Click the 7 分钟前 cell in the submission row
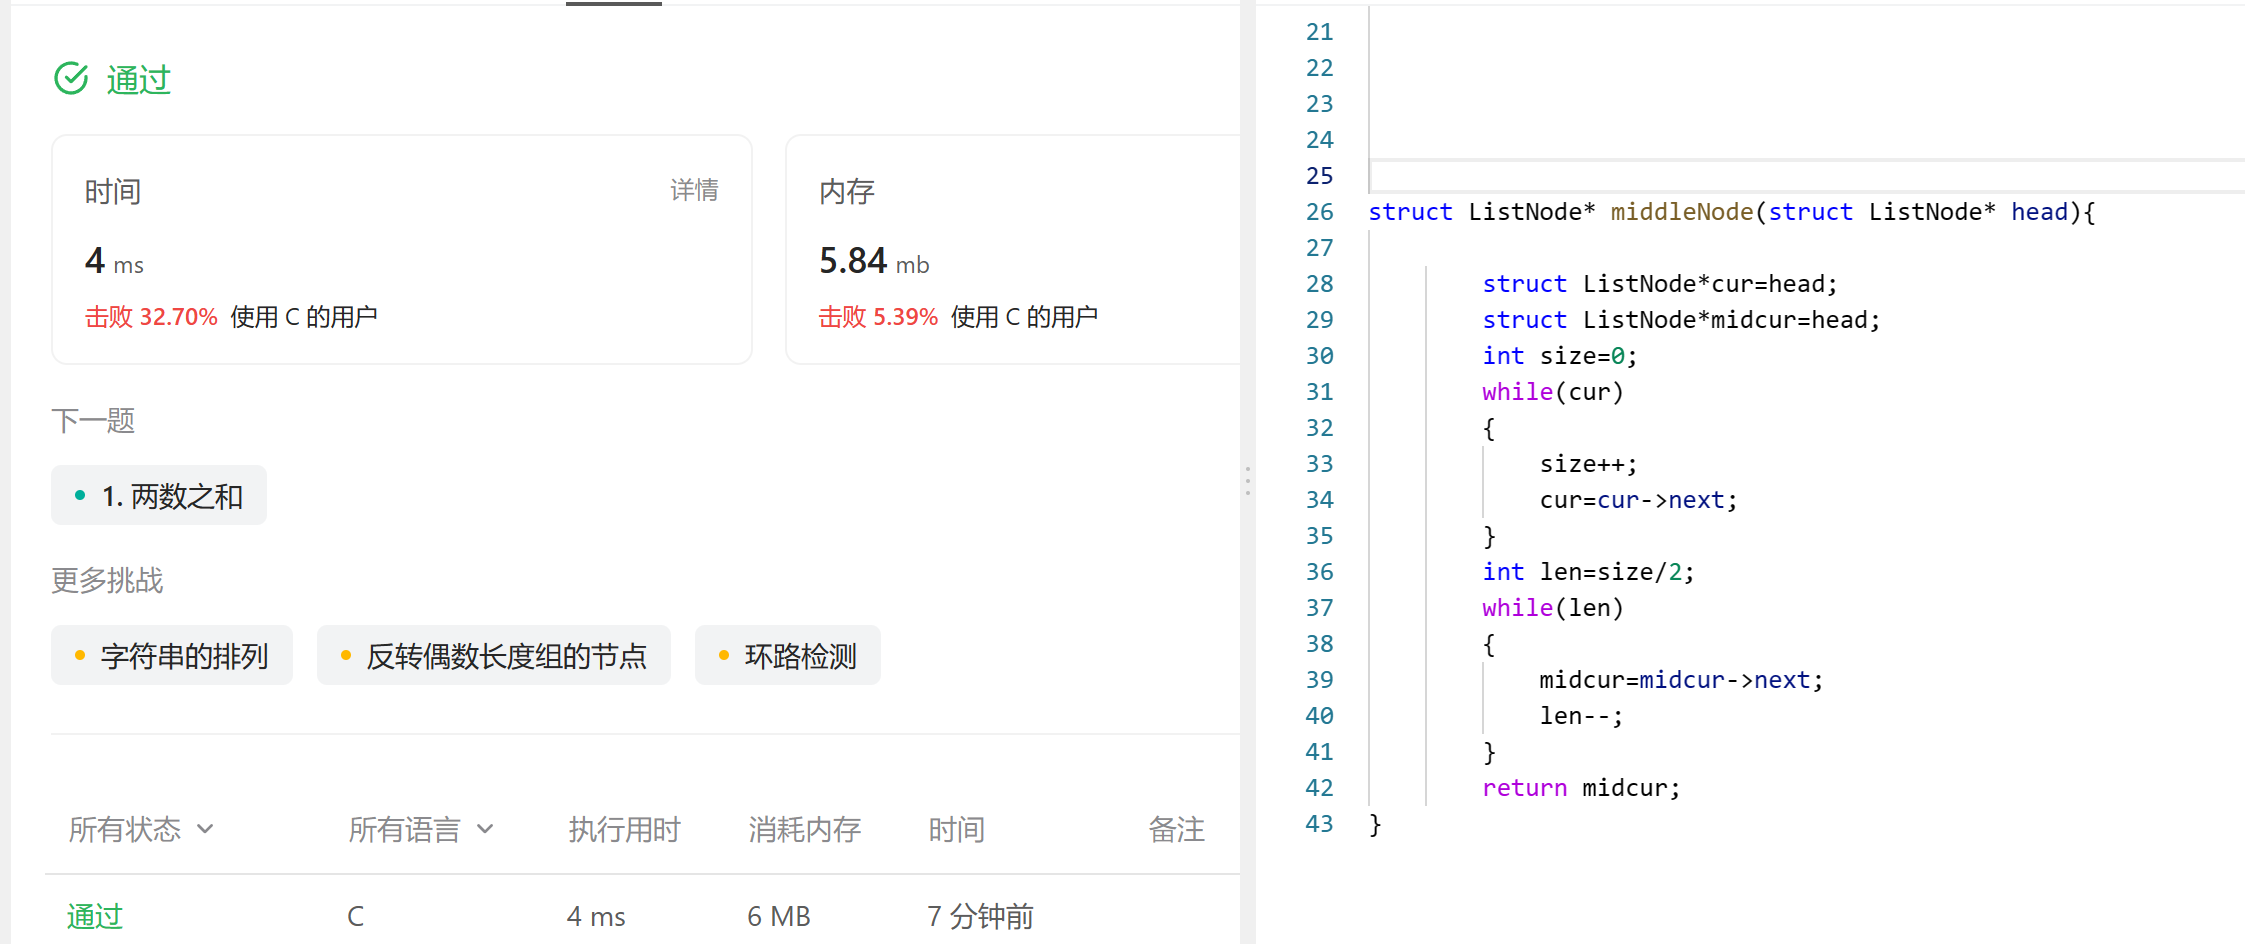The image size is (2245, 944). [980, 916]
